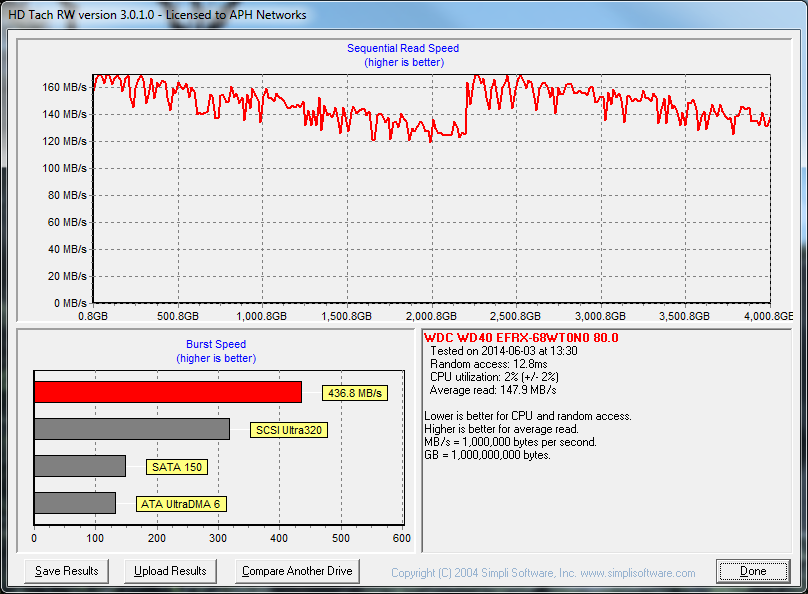808x594 pixels.
Task: Select the WDC WD40 EFRX drive heading
Action: (x=521, y=338)
